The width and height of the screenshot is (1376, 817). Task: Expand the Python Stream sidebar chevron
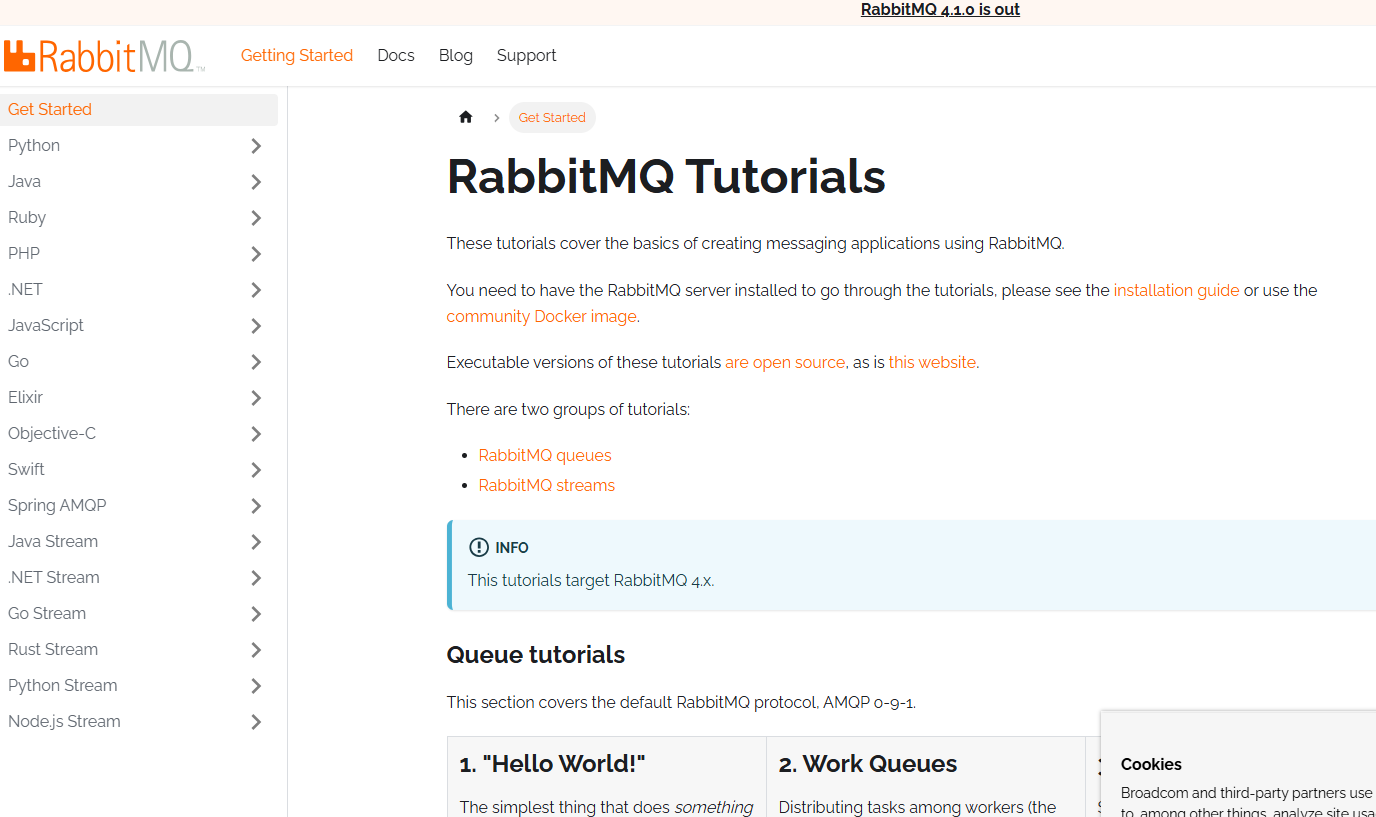click(x=256, y=686)
